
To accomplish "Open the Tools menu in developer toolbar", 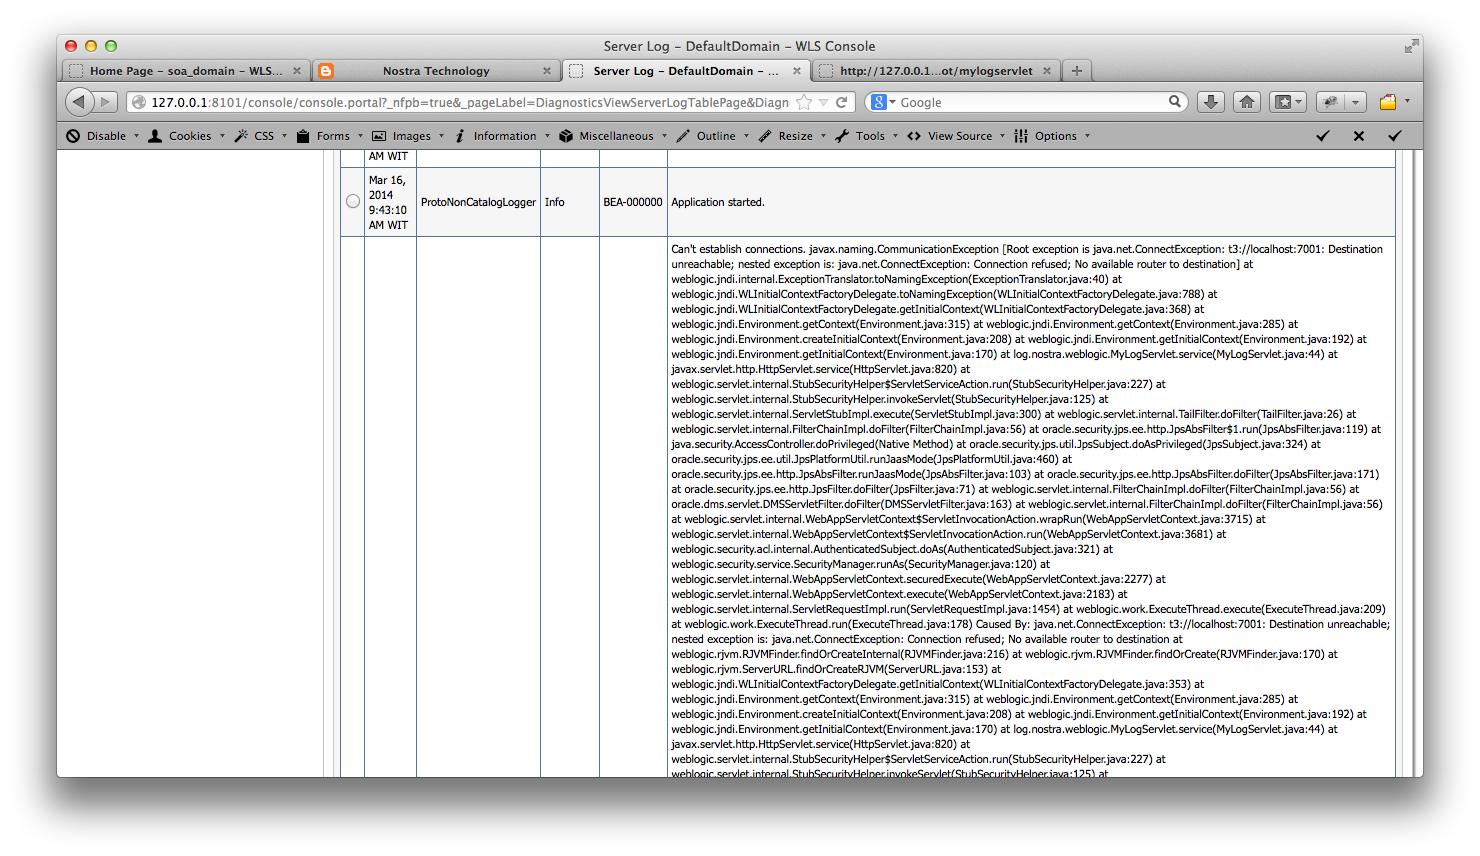I will tap(867, 136).
